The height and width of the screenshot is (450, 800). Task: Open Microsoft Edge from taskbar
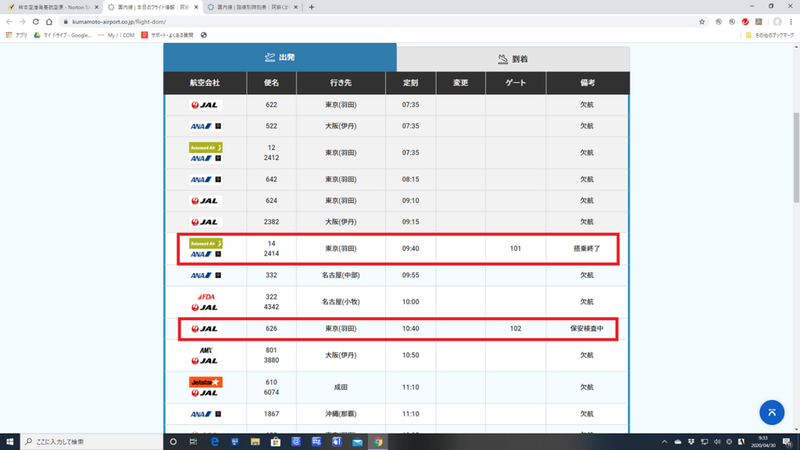coord(214,442)
